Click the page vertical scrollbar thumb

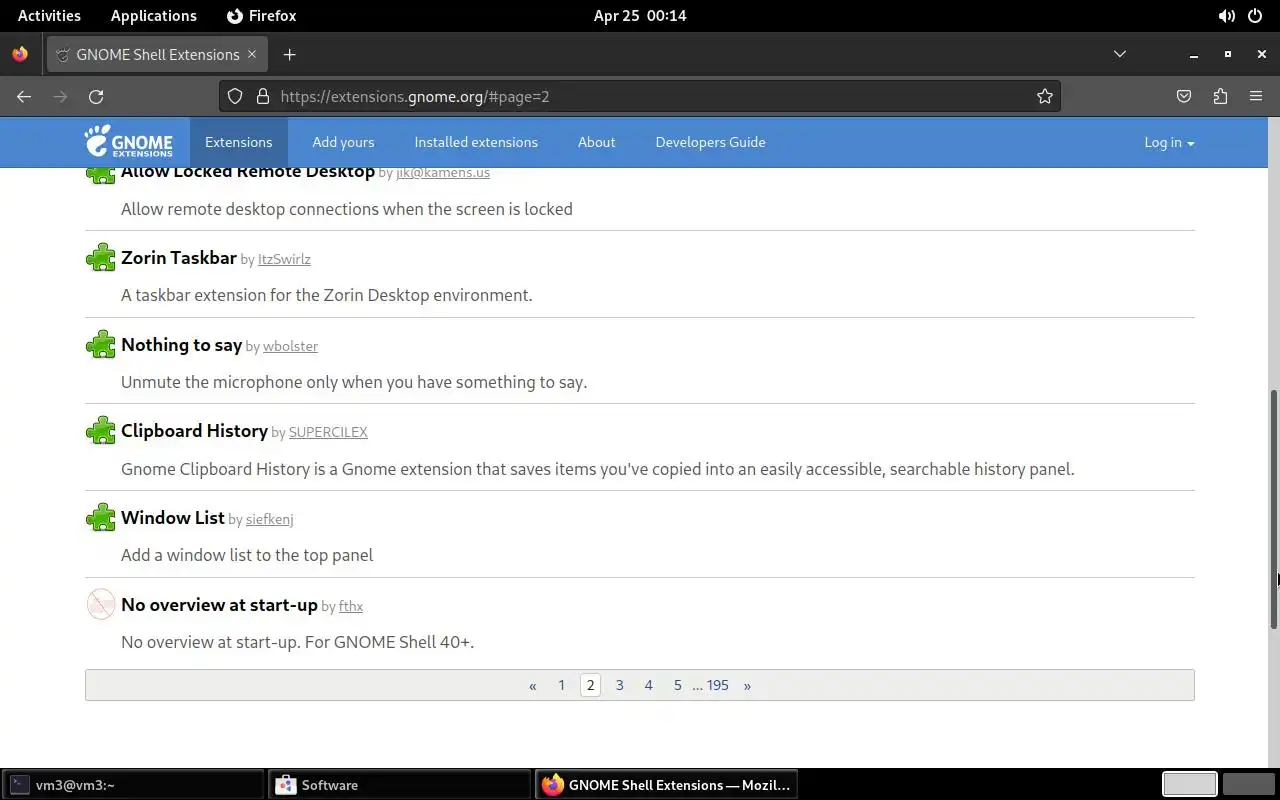[x=1274, y=508]
